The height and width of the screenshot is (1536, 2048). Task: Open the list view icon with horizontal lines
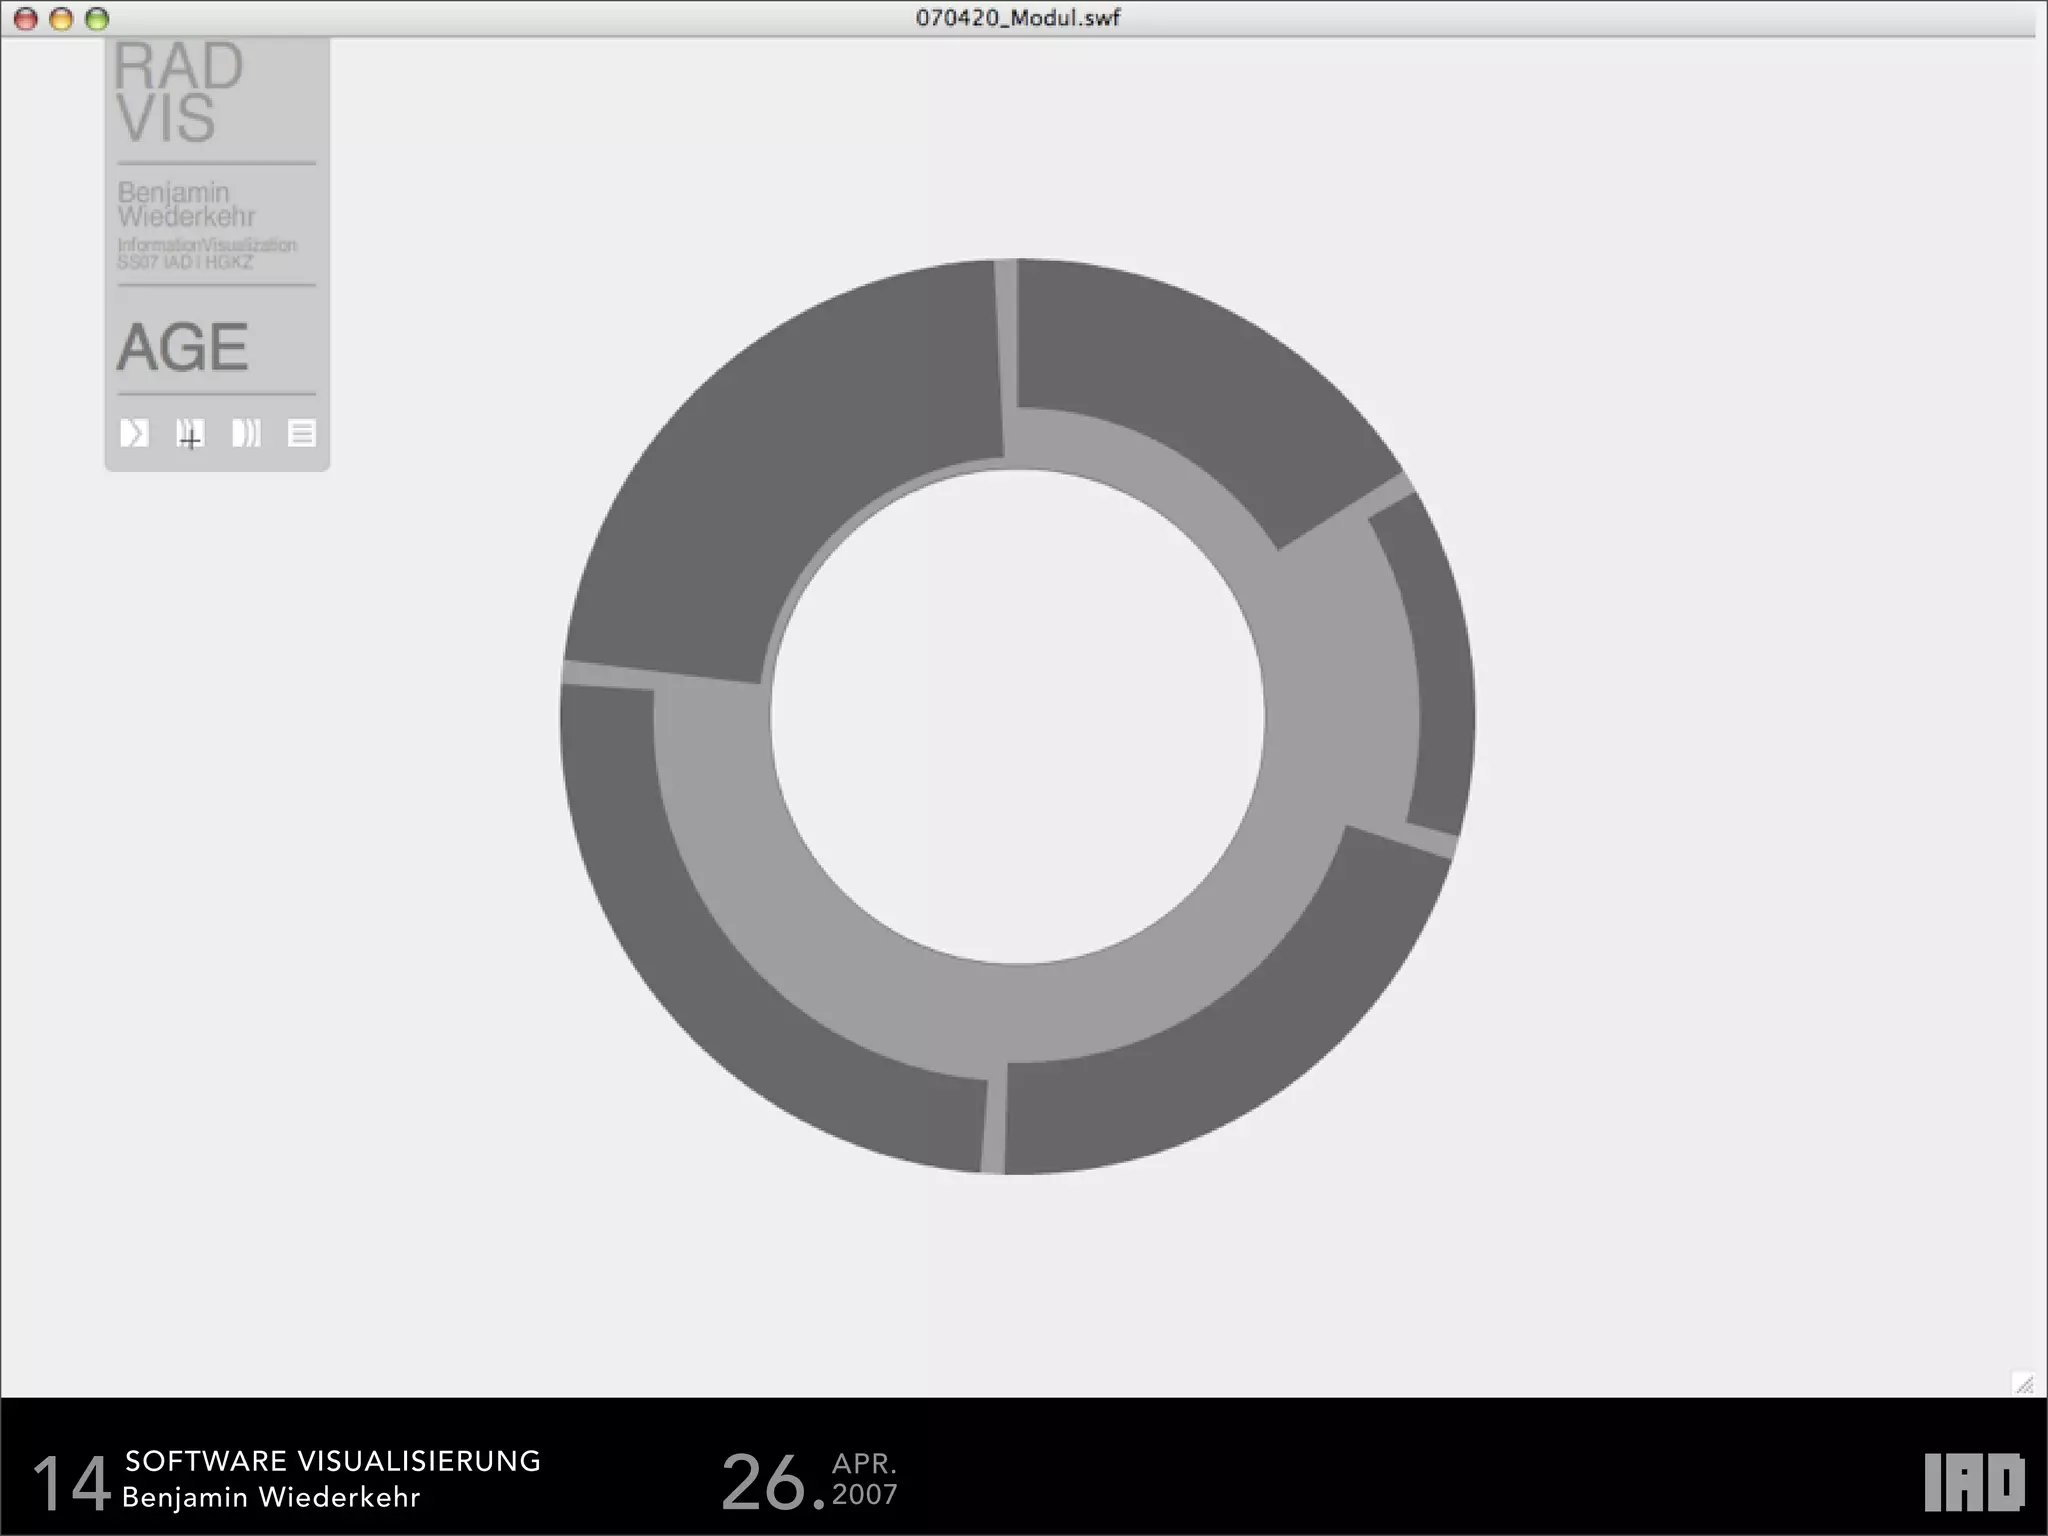point(302,433)
